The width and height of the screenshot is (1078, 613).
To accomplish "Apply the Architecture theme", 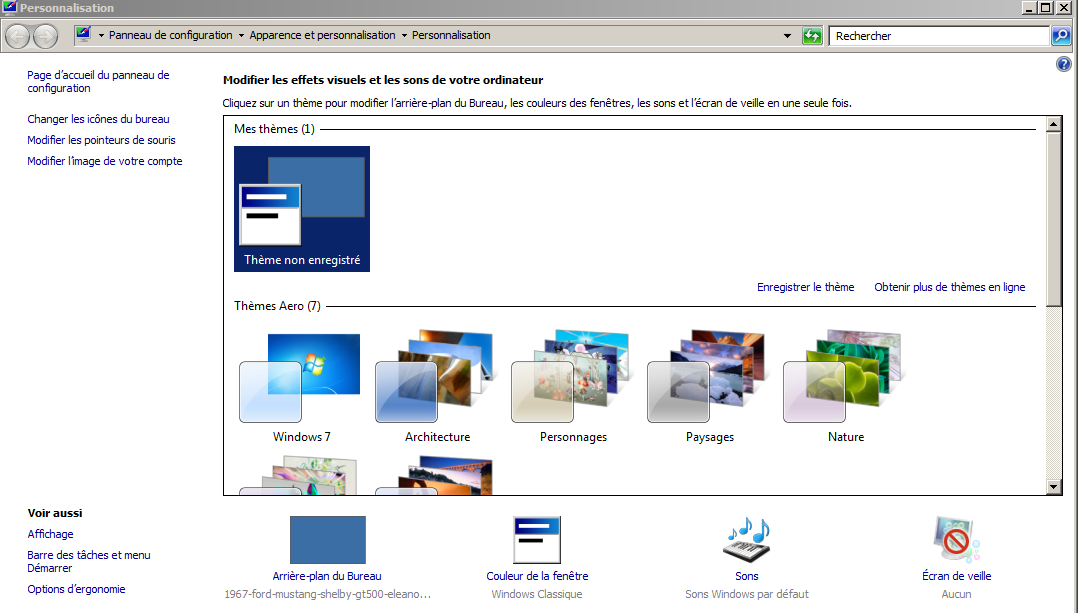I will pyautogui.click(x=437, y=388).
